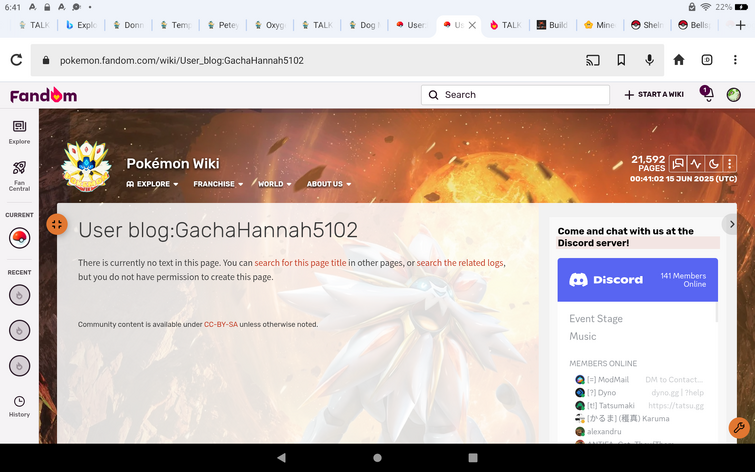The image size is (755, 472).
Task: Switch to the Temp browser tab
Action: click(175, 25)
